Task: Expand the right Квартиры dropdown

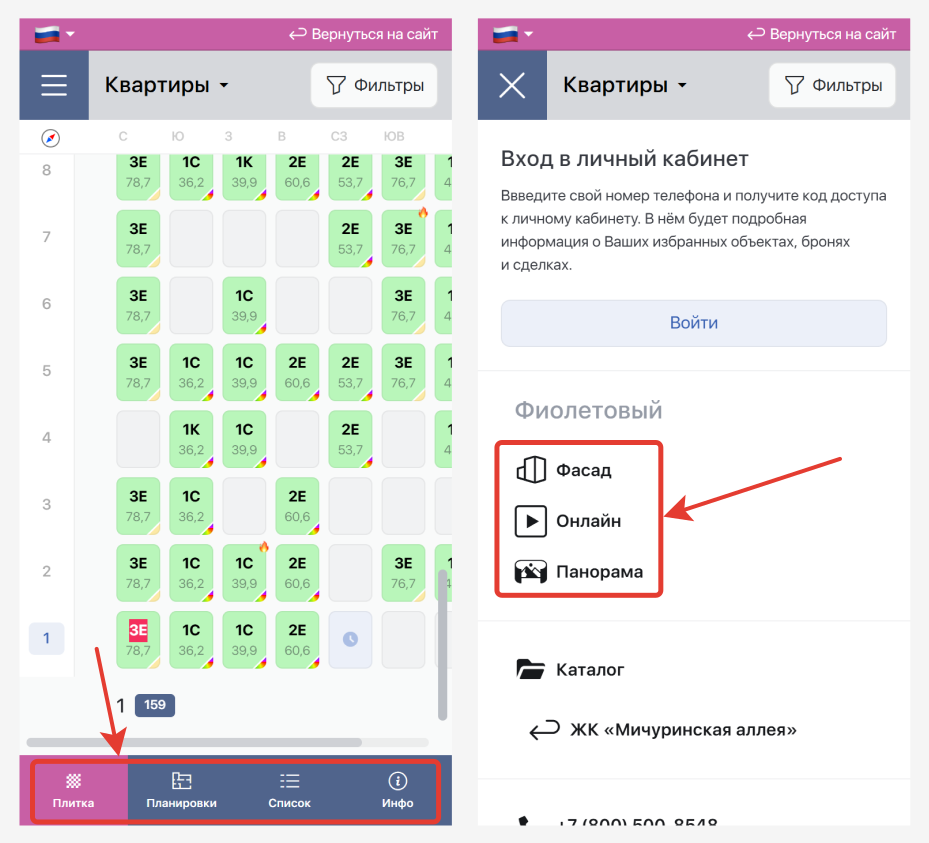Action: [x=625, y=85]
